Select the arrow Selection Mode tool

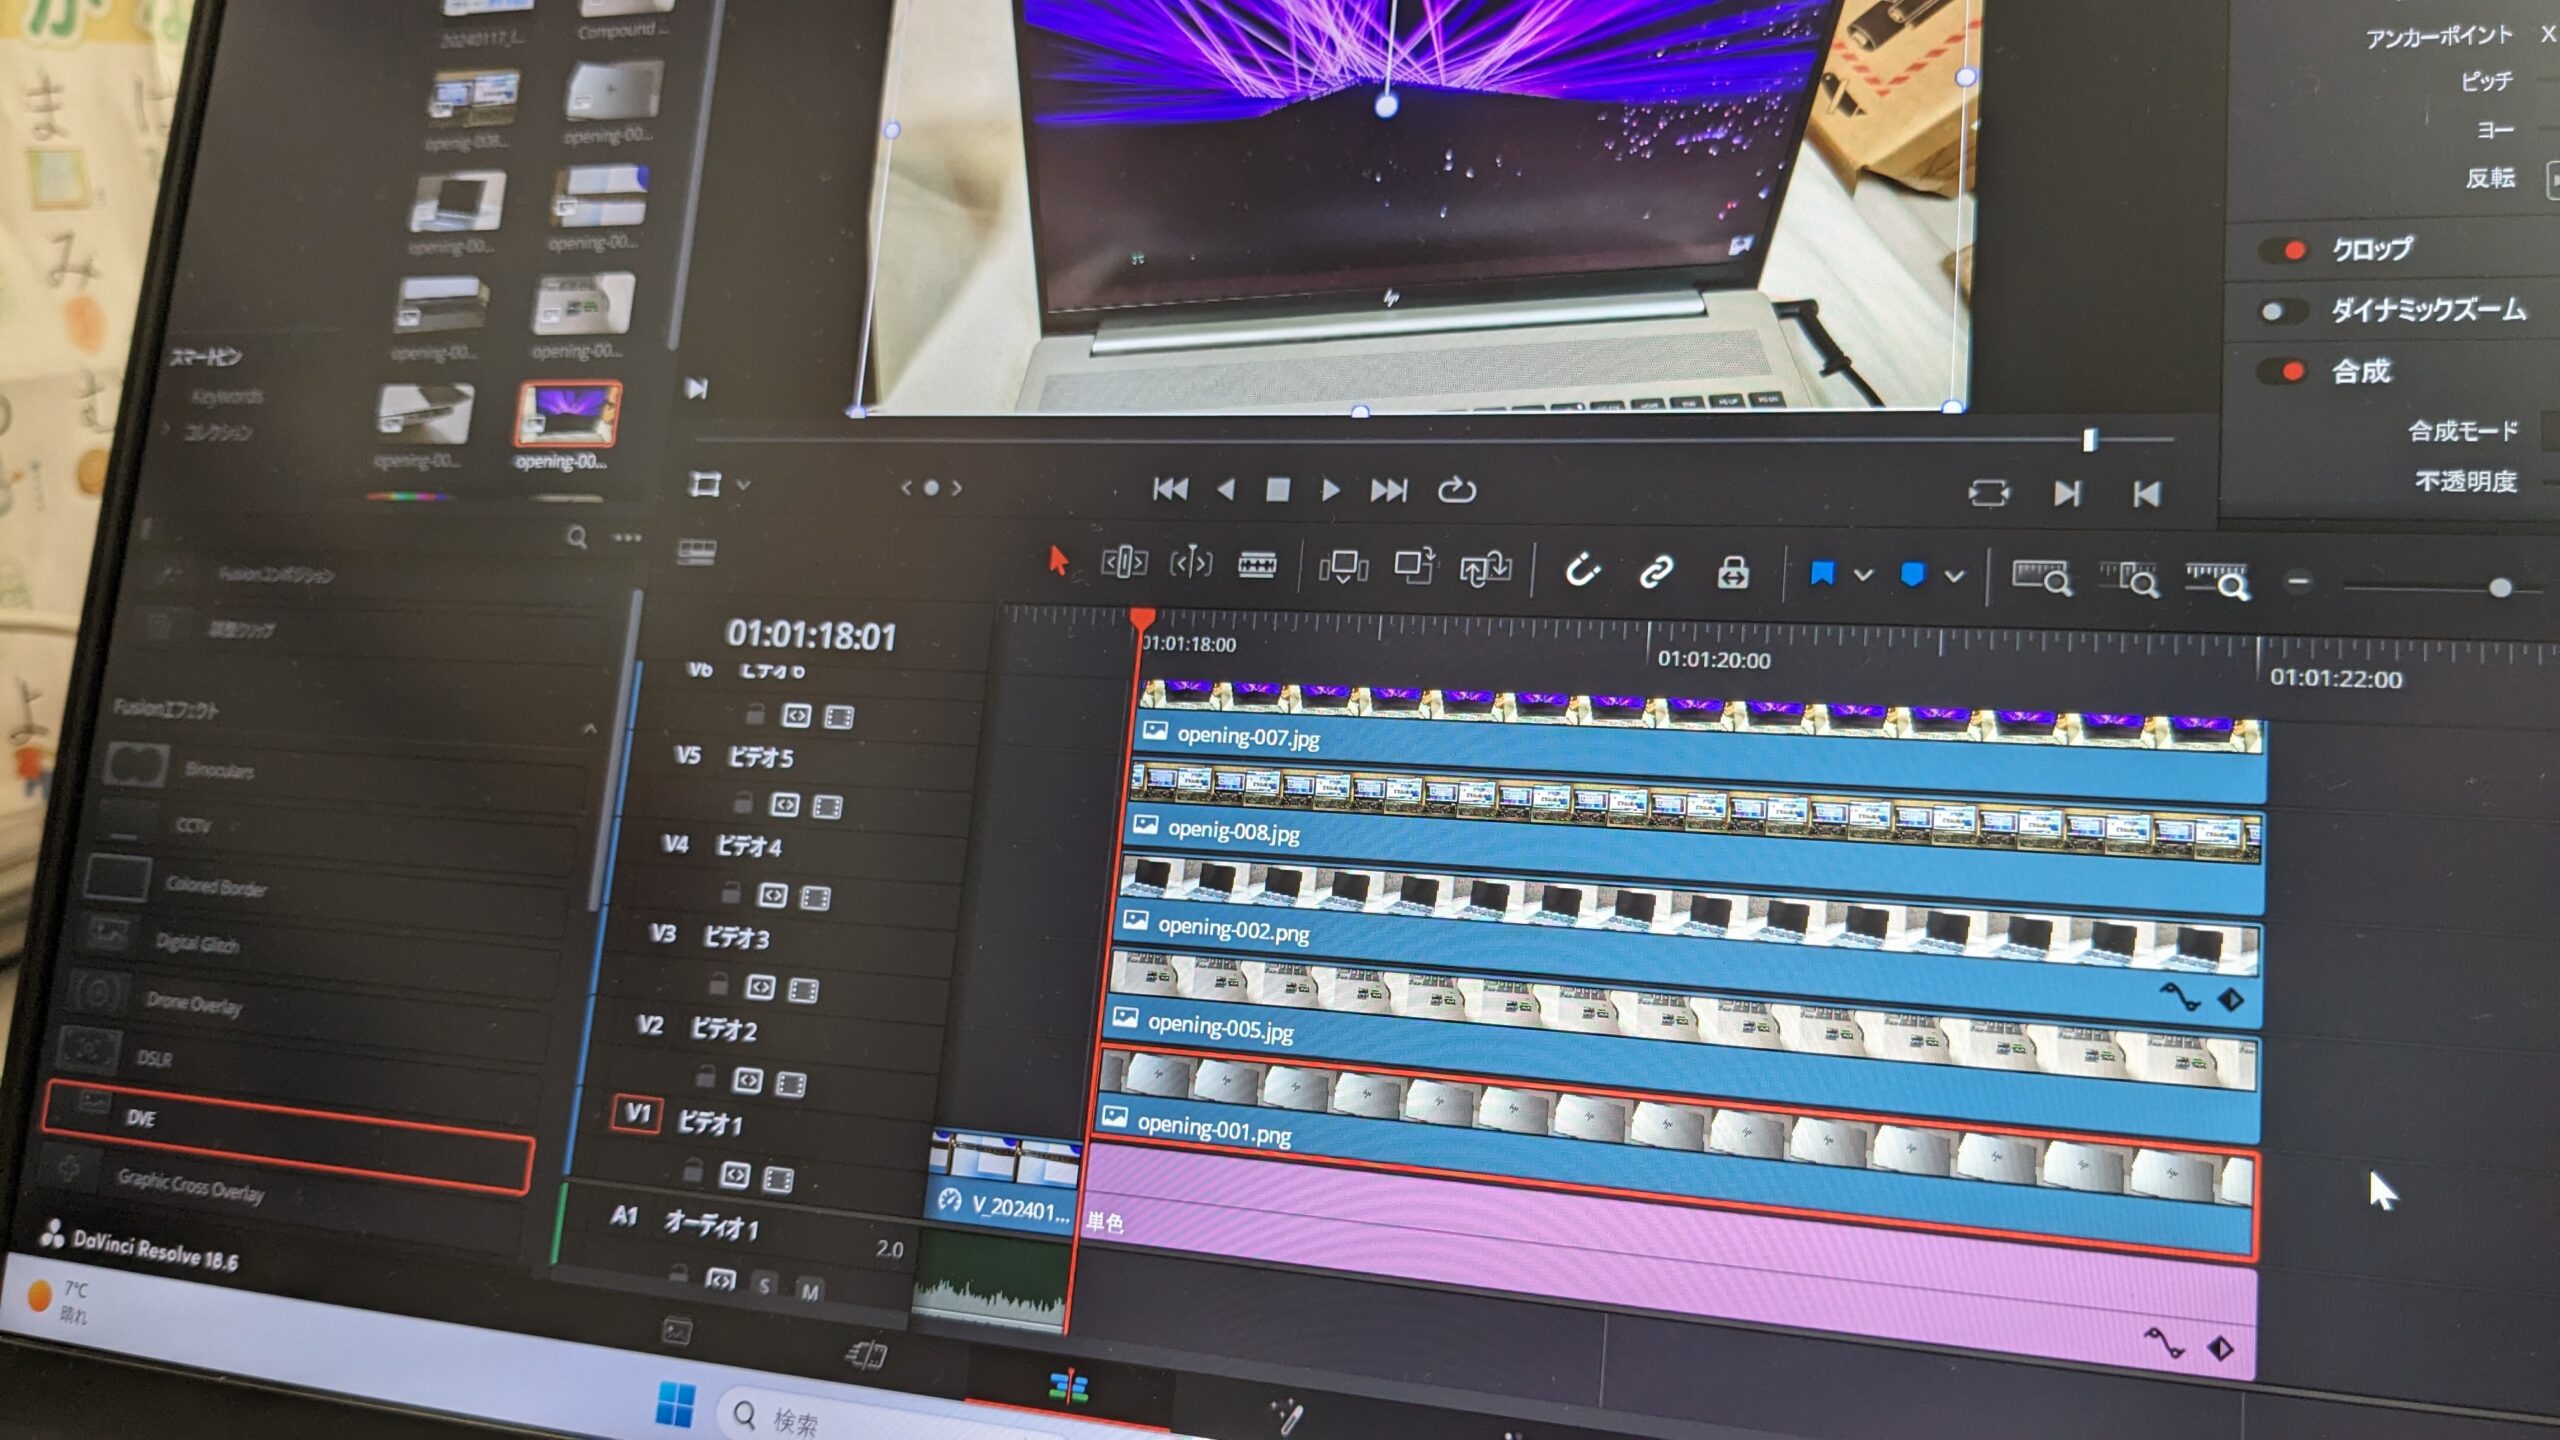click(x=1058, y=560)
